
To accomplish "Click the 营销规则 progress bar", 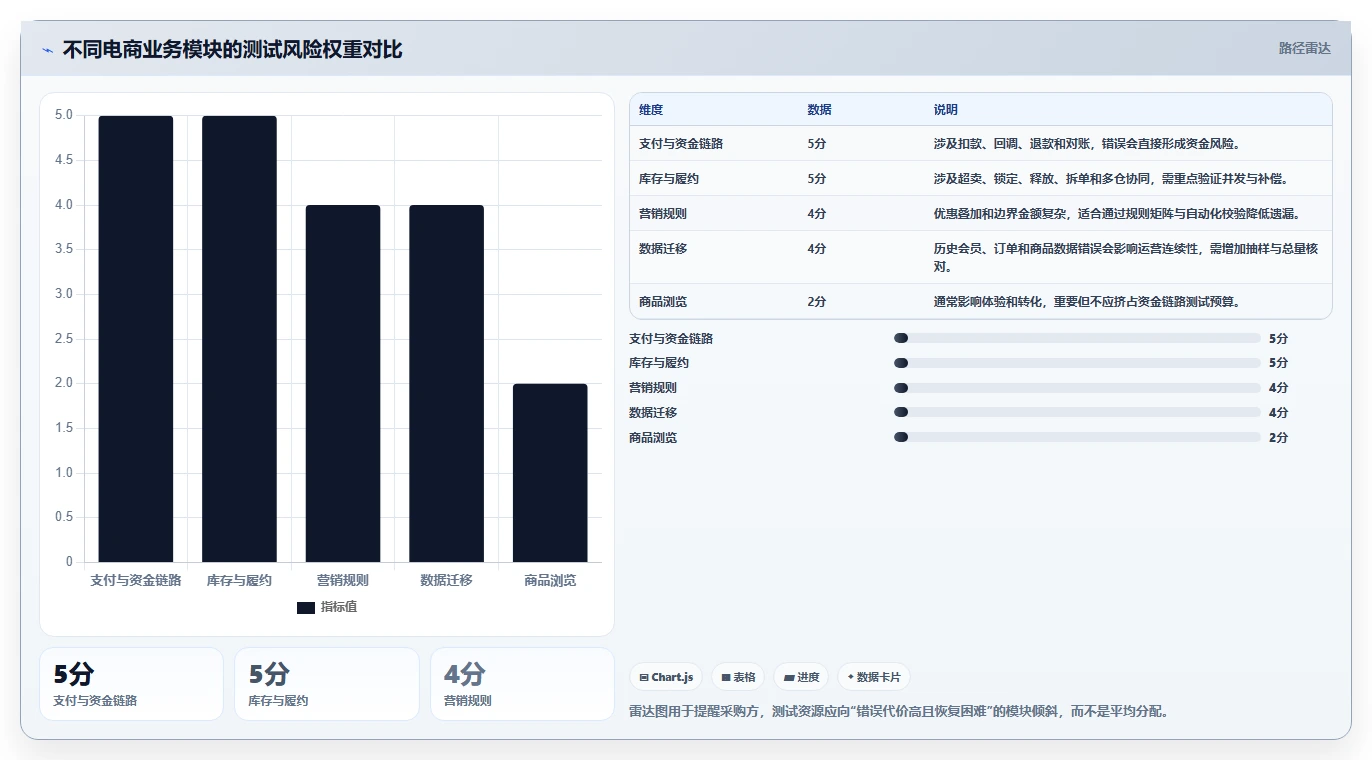I will 1077,388.
